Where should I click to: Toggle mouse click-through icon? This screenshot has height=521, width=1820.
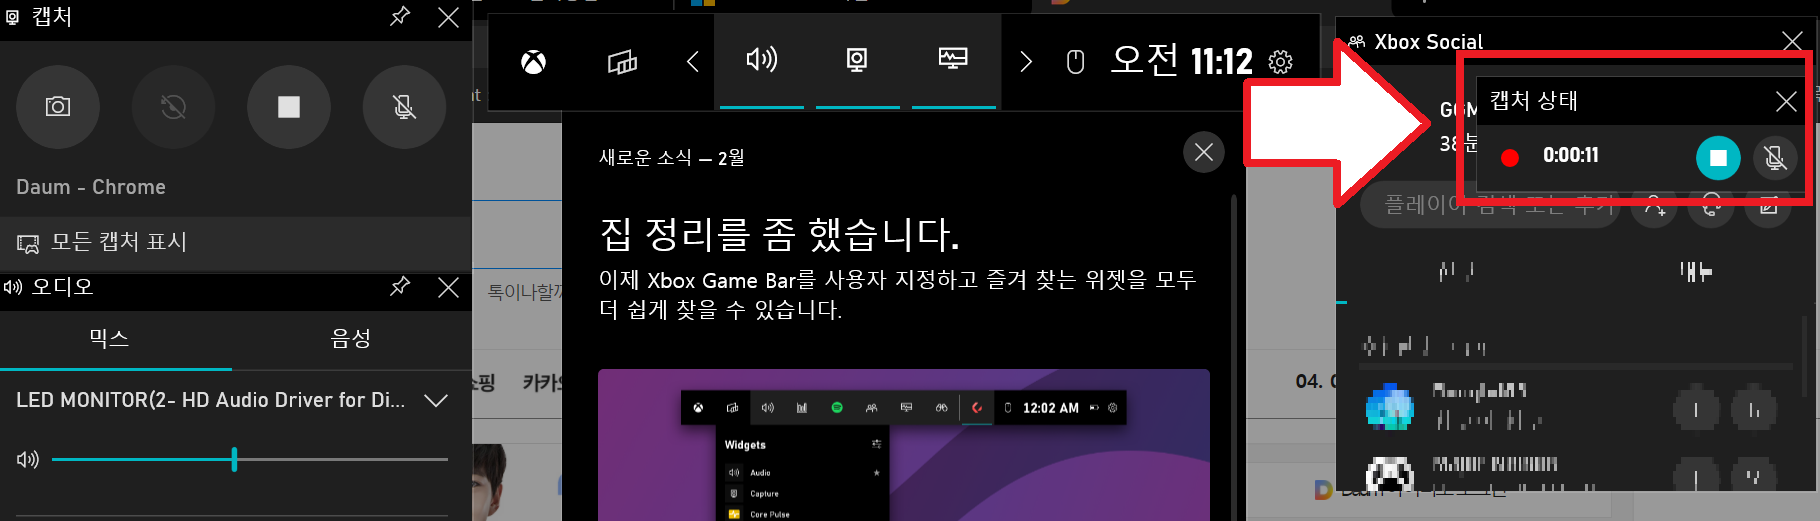pyautogui.click(x=1075, y=63)
